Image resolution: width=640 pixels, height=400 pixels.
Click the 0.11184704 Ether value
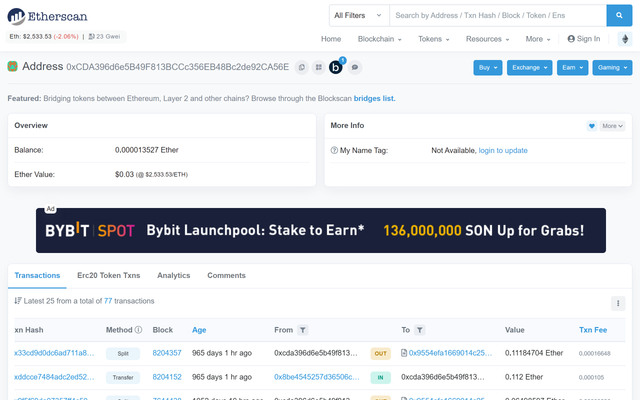pyautogui.click(x=534, y=353)
